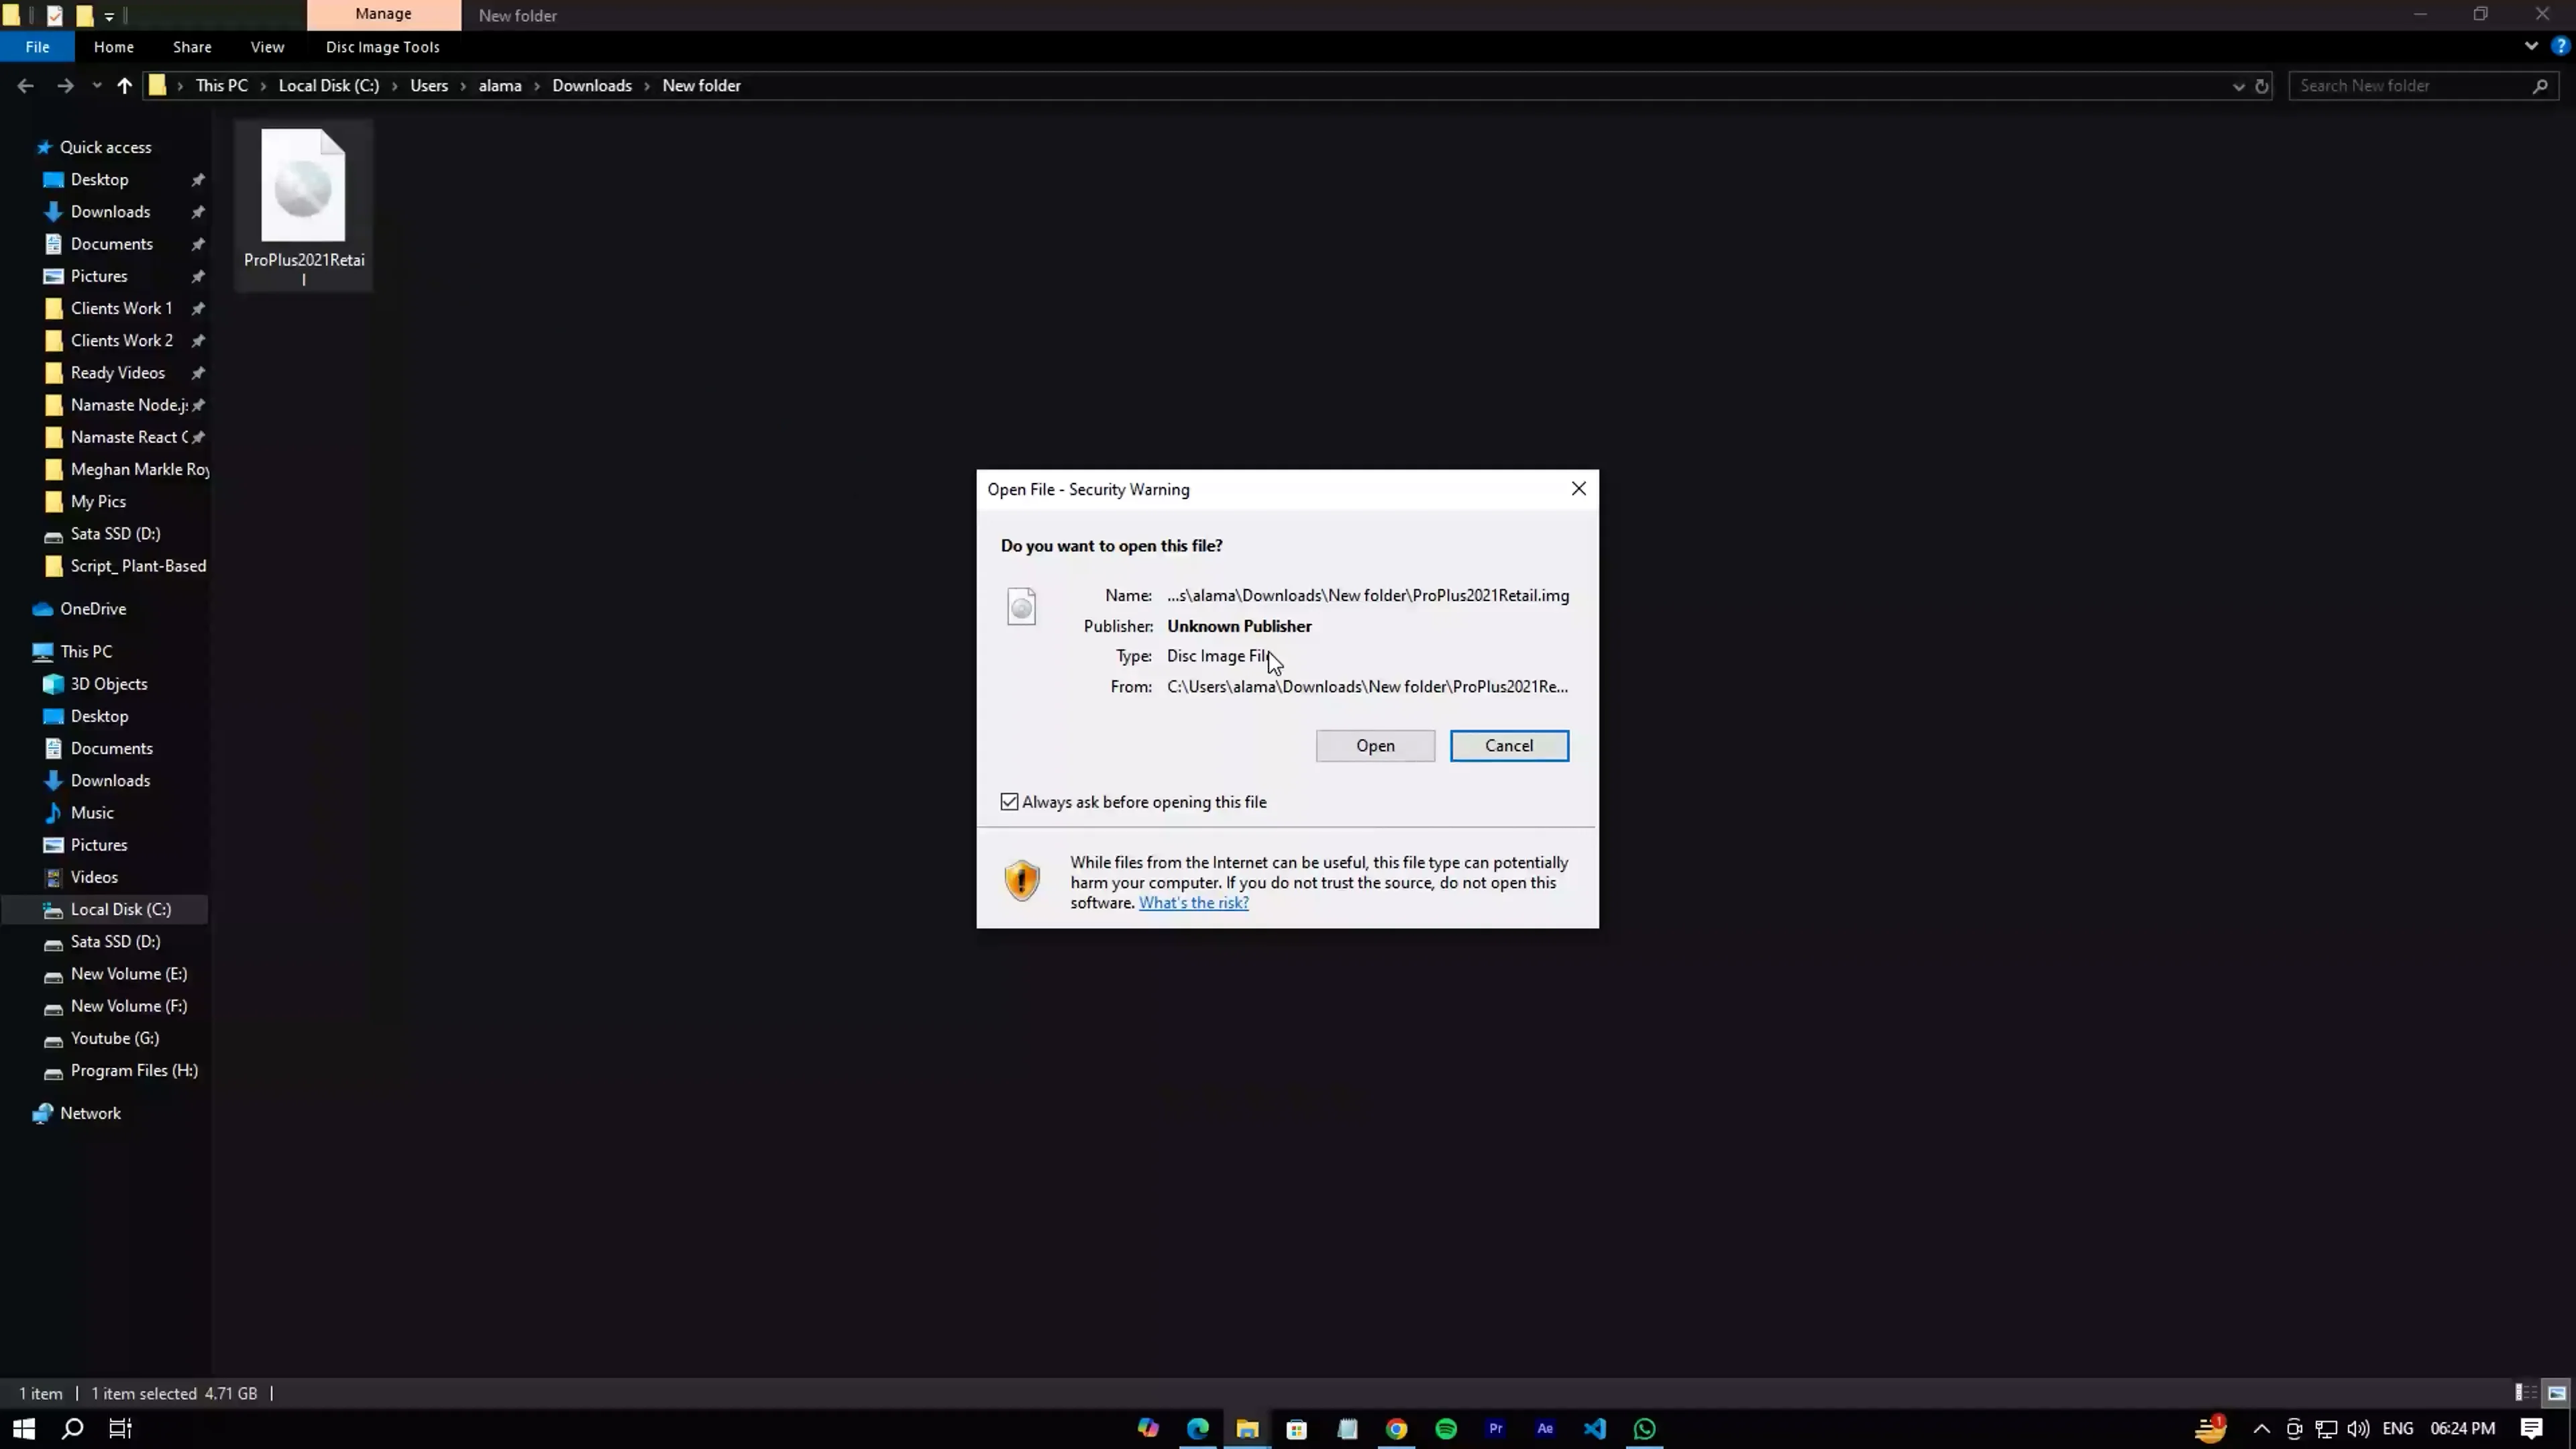This screenshot has height=1449, width=2576.
Task: Open Visual Studio Code from the taskbar
Action: click(x=1595, y=1428)
